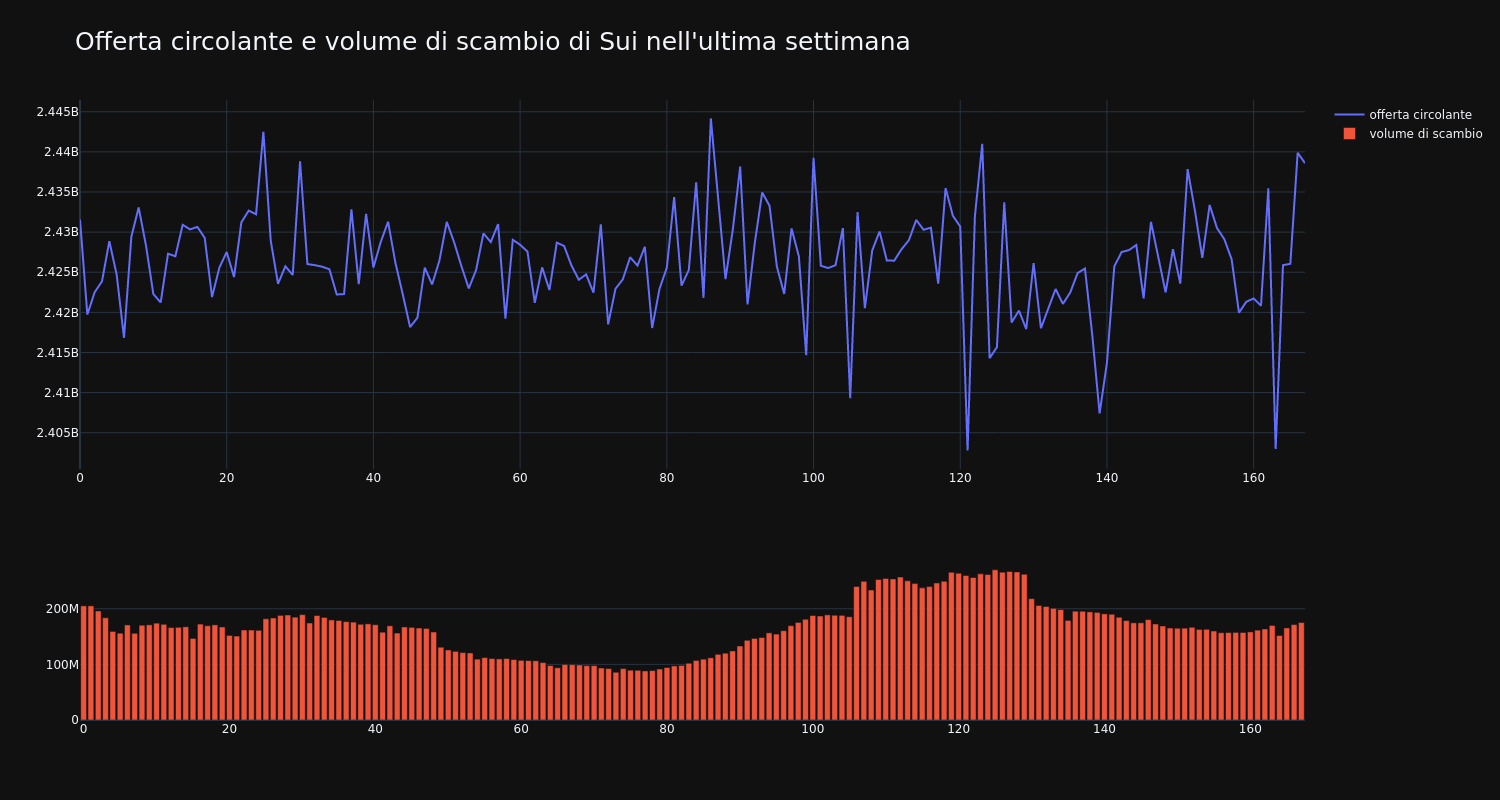
Task: Click the line peak near x=86
Action: (x=711, y=119)
